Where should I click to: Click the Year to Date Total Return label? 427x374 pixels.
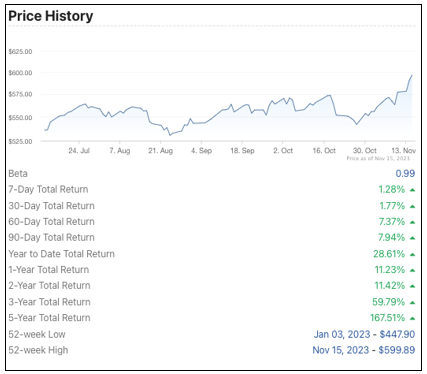62,254
